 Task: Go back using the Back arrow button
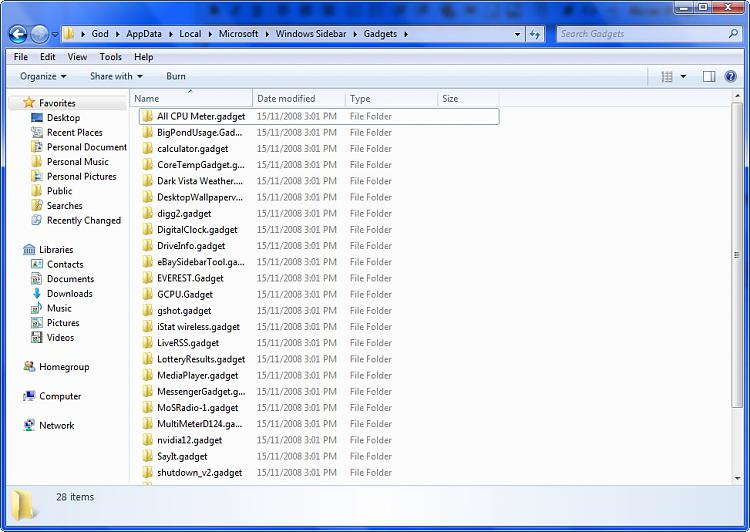coord(18,34)
